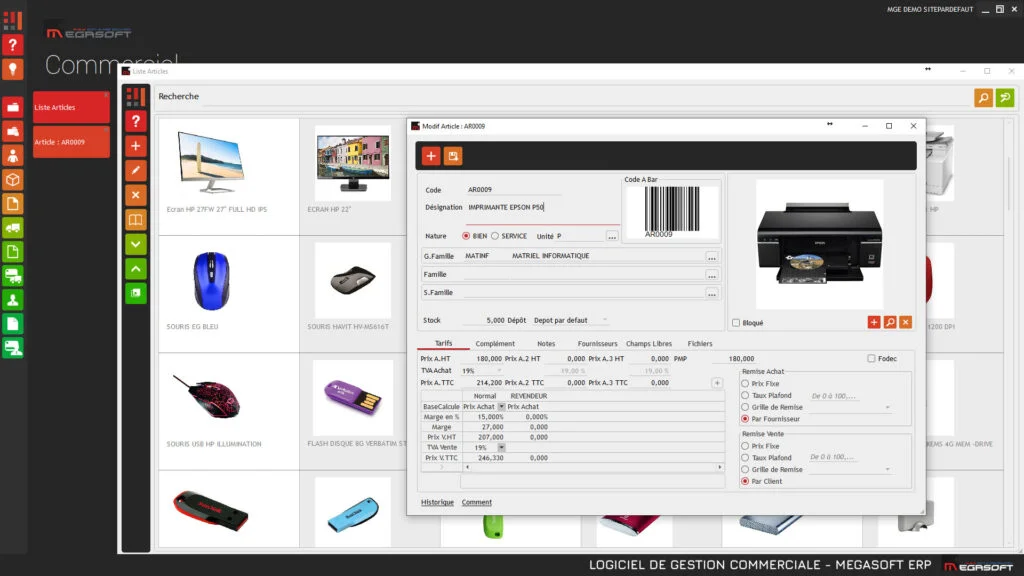The image size is (1024, 576).
Task: Switch to the Tarifs tab
Action: [443, 344]
